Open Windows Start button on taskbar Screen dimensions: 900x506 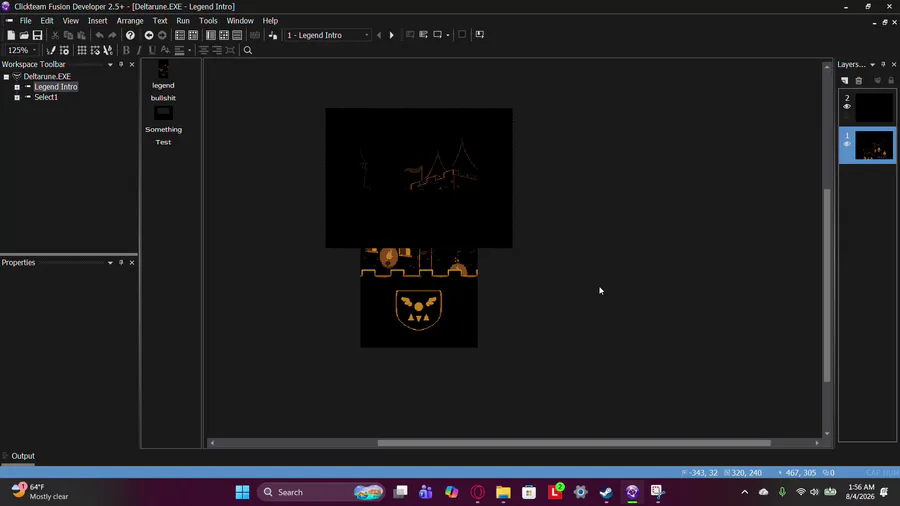243,492
